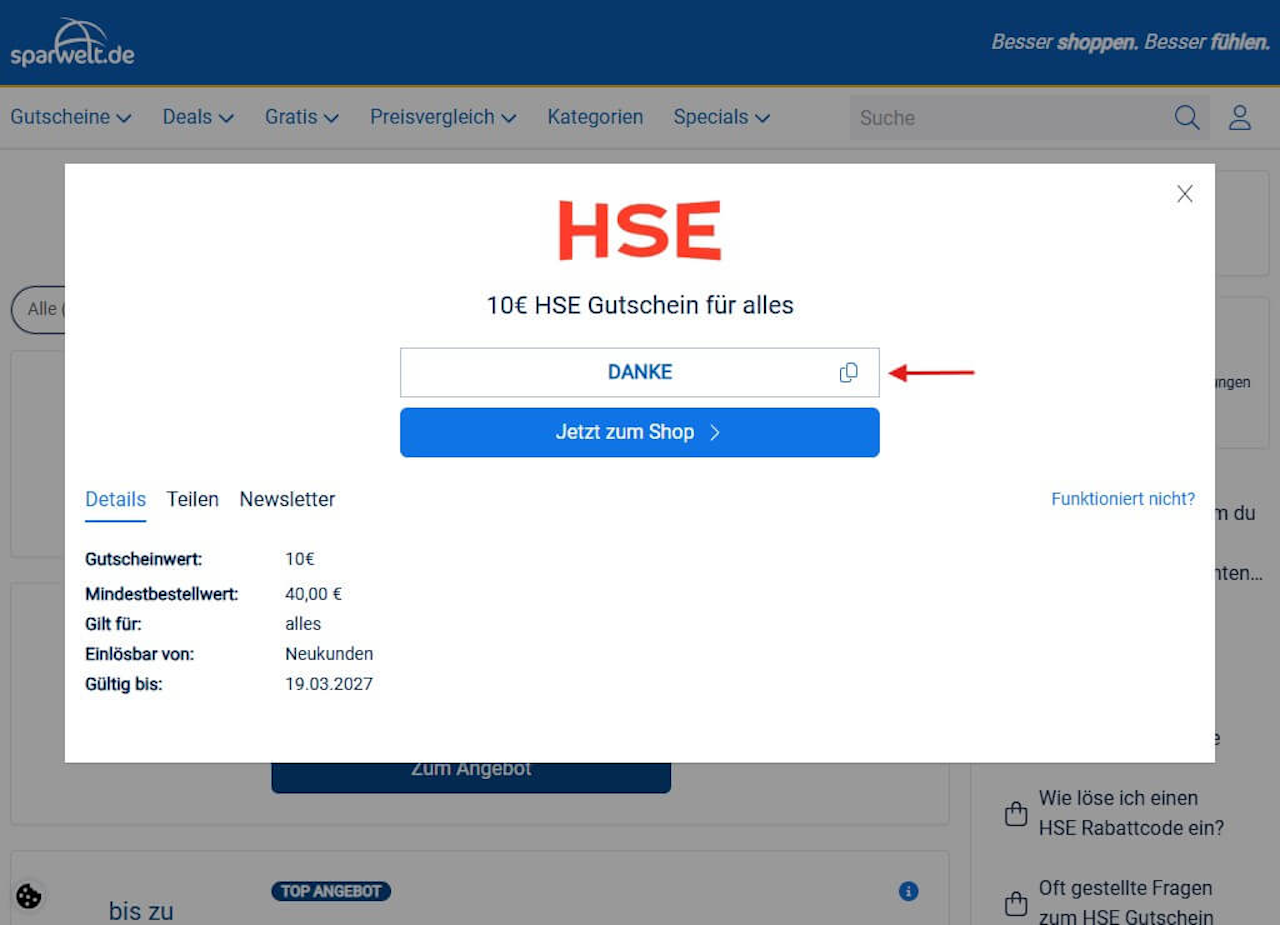
Task: Select the 'Alle' filter pill
Action: click(x=38, y=309)
